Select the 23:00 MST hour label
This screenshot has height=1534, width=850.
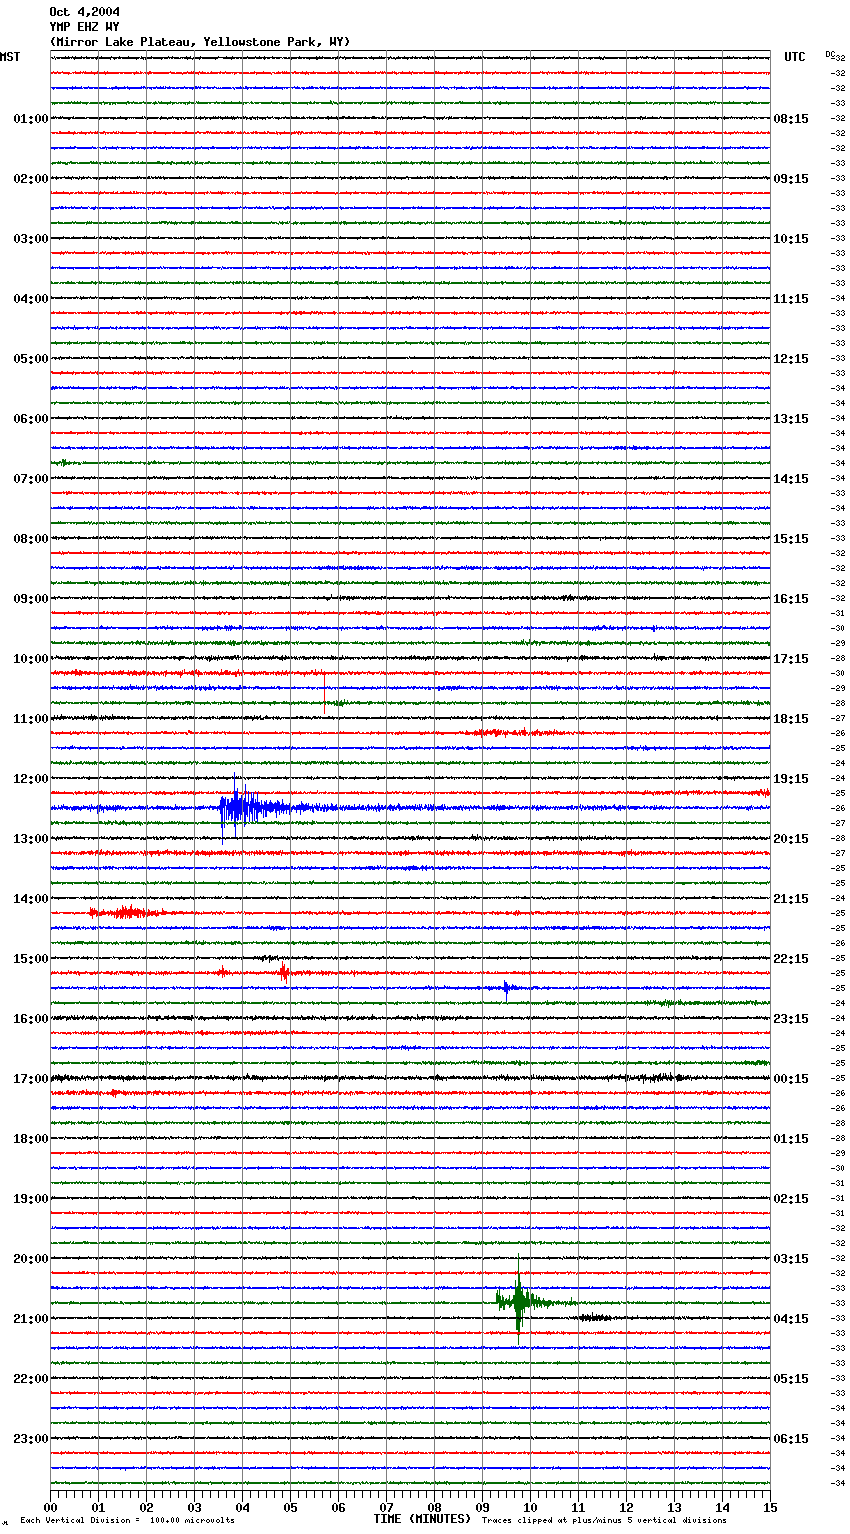pyautogui.click(x=31, y=1439)
